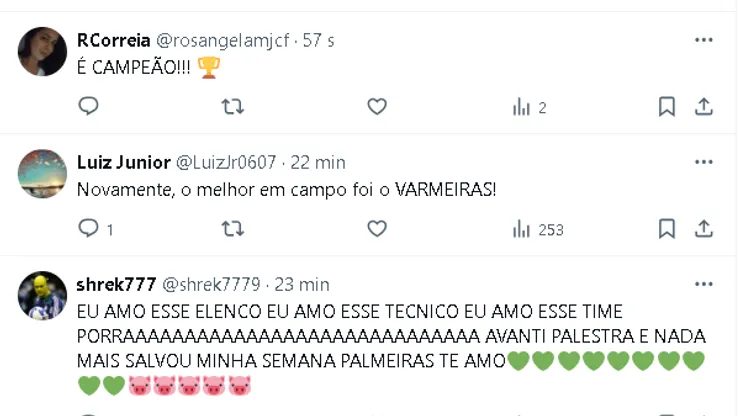Screen dimensions: 740x416
Task: Repost RCorreia's tweet
Action: click(232, 106)
